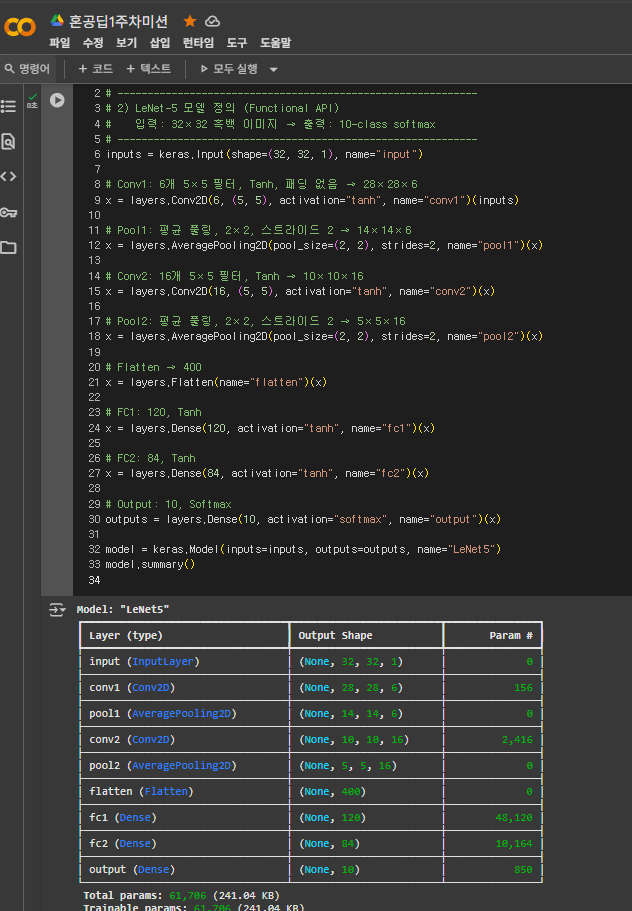Click 모두 실행 to run all cells
The height and width of the screenshot is (911, 632).
tap(229, 69)
